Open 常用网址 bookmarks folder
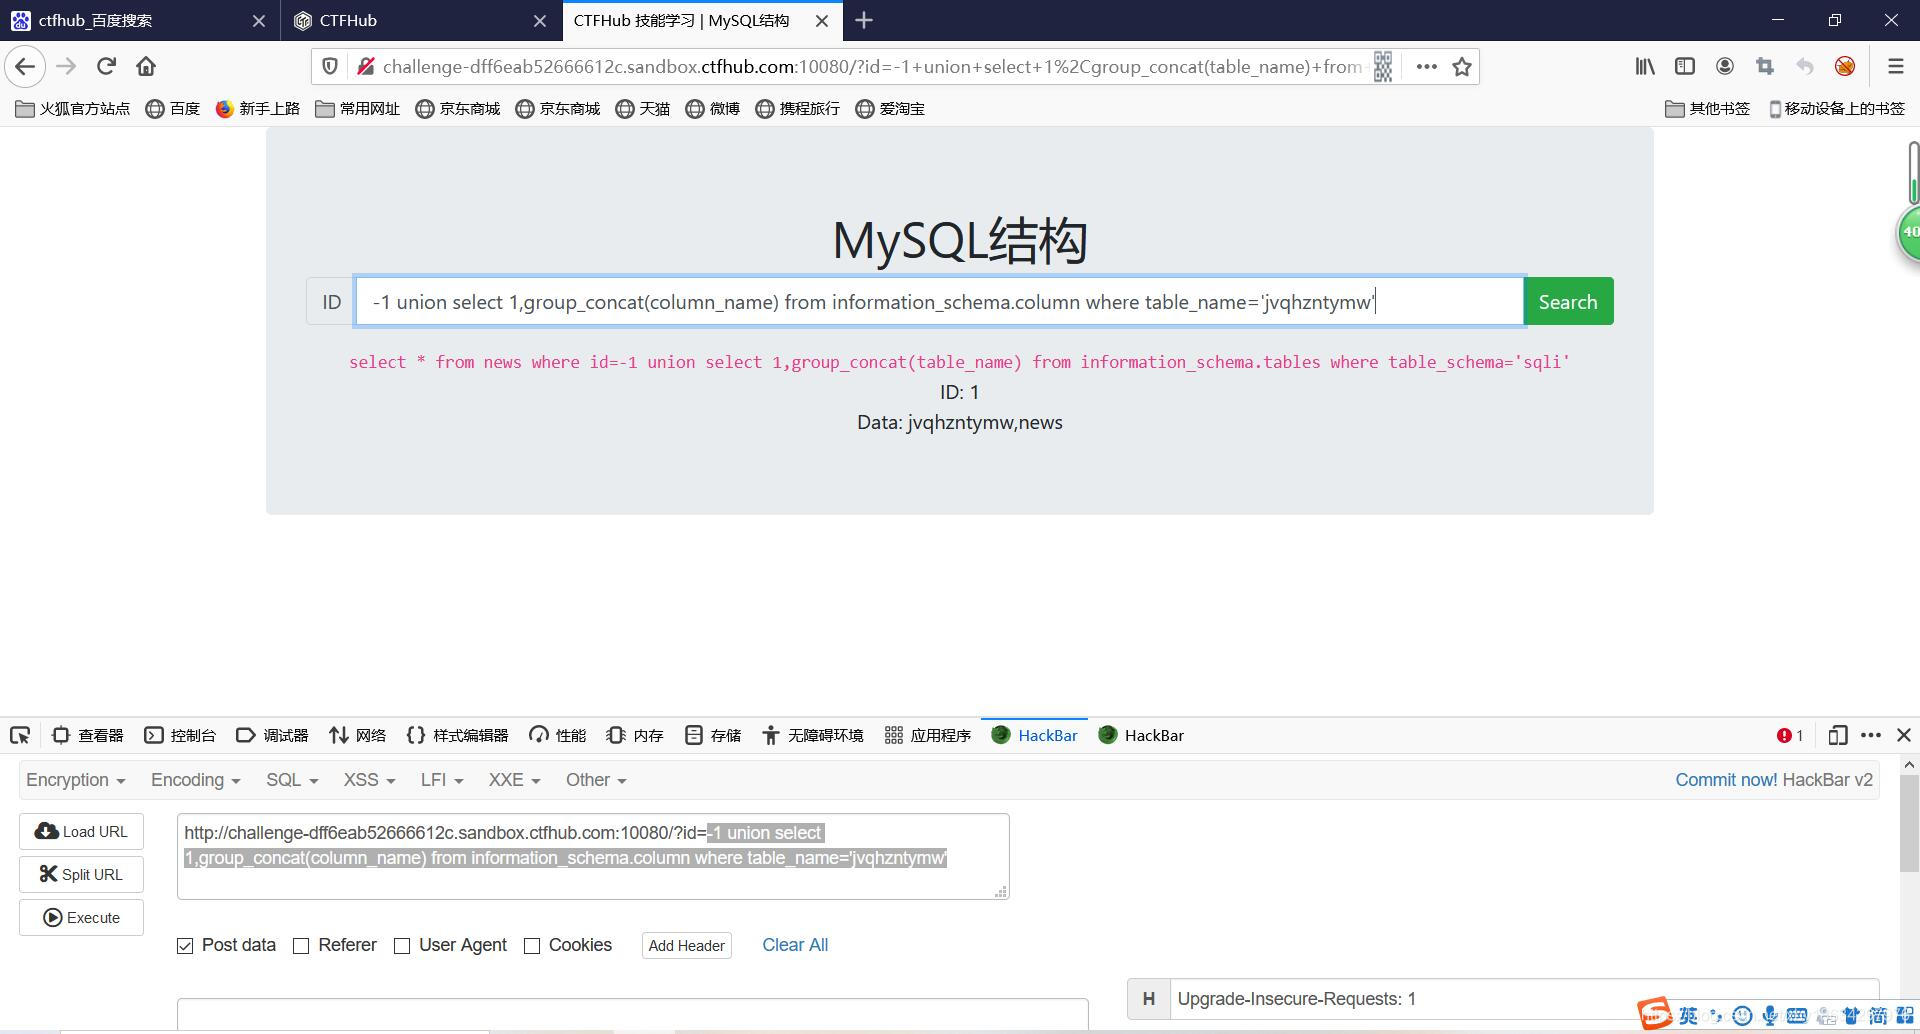Viewport: 1920px width, 1034px height. [x=358, y=109]
